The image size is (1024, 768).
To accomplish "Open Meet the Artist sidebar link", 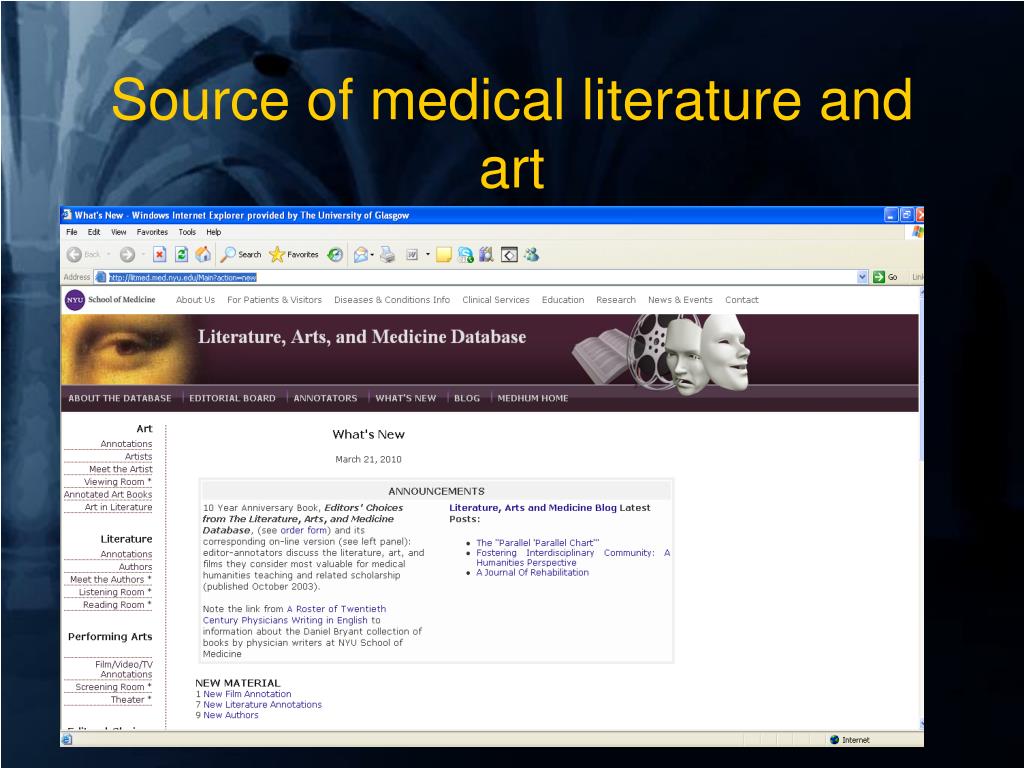I will (x=121, y=469).
